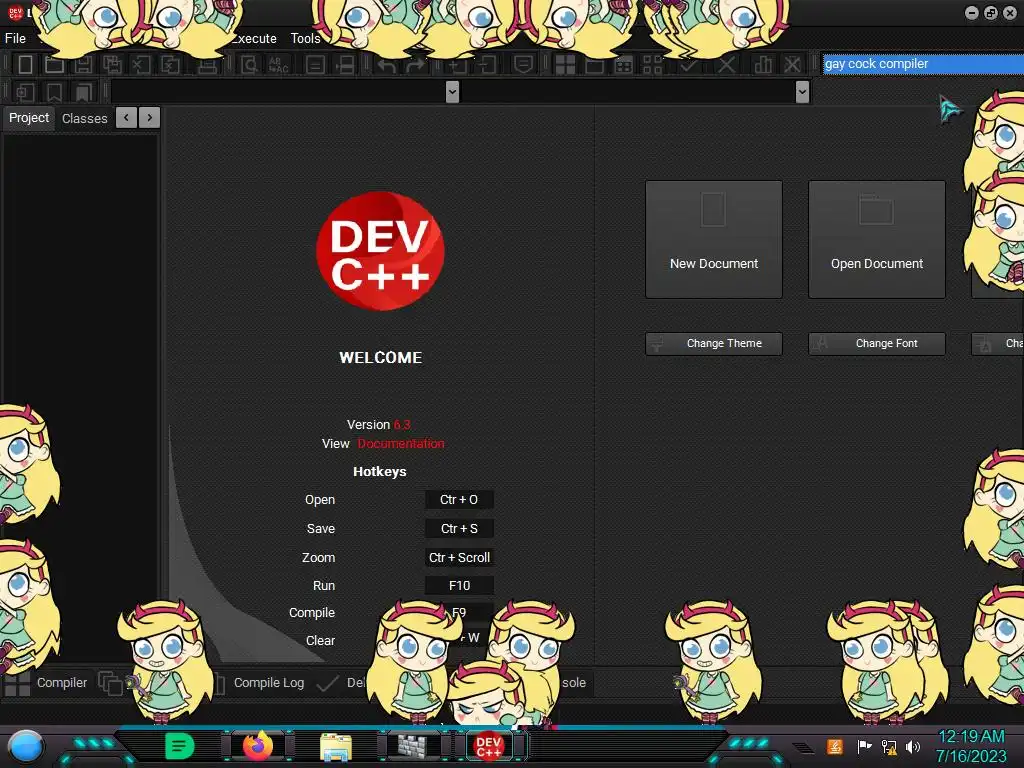Viewport: 1024px width, 768px height.
Task: Click the Save All toolbar icon
Action: (x=112, y=65)
